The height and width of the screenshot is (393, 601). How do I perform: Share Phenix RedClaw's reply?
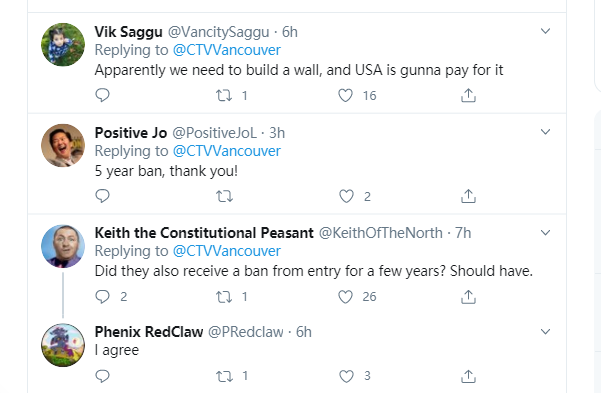point(468,376)
